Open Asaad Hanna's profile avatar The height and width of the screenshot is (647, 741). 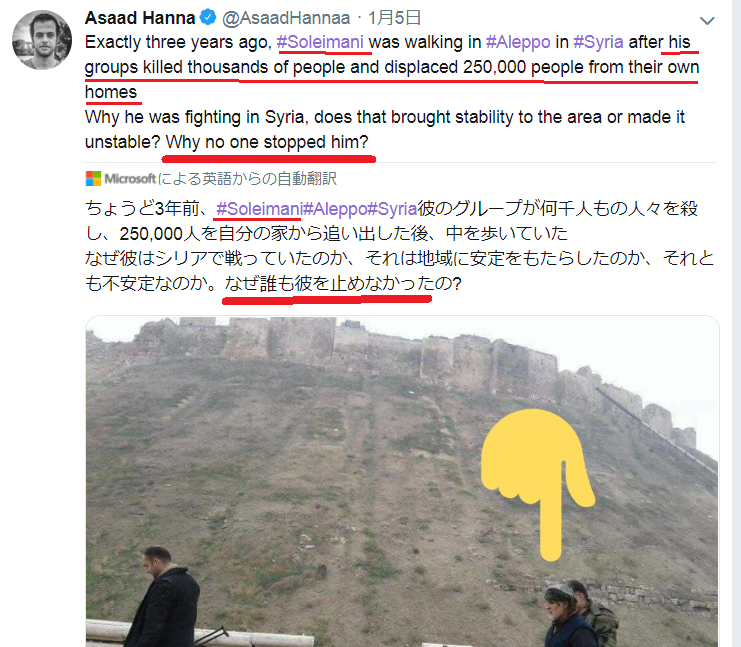42,40
